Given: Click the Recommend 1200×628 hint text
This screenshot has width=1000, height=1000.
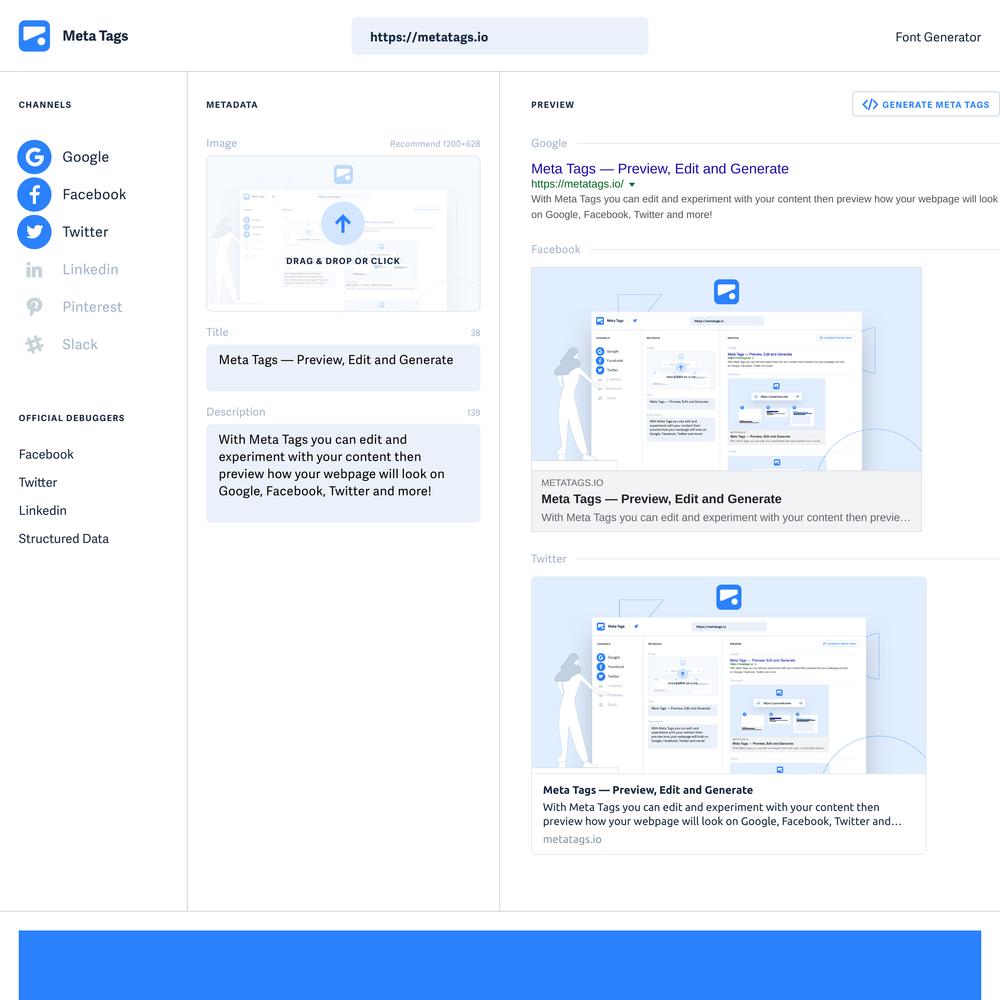Looking at the screenshot, I should pos(435,144).
